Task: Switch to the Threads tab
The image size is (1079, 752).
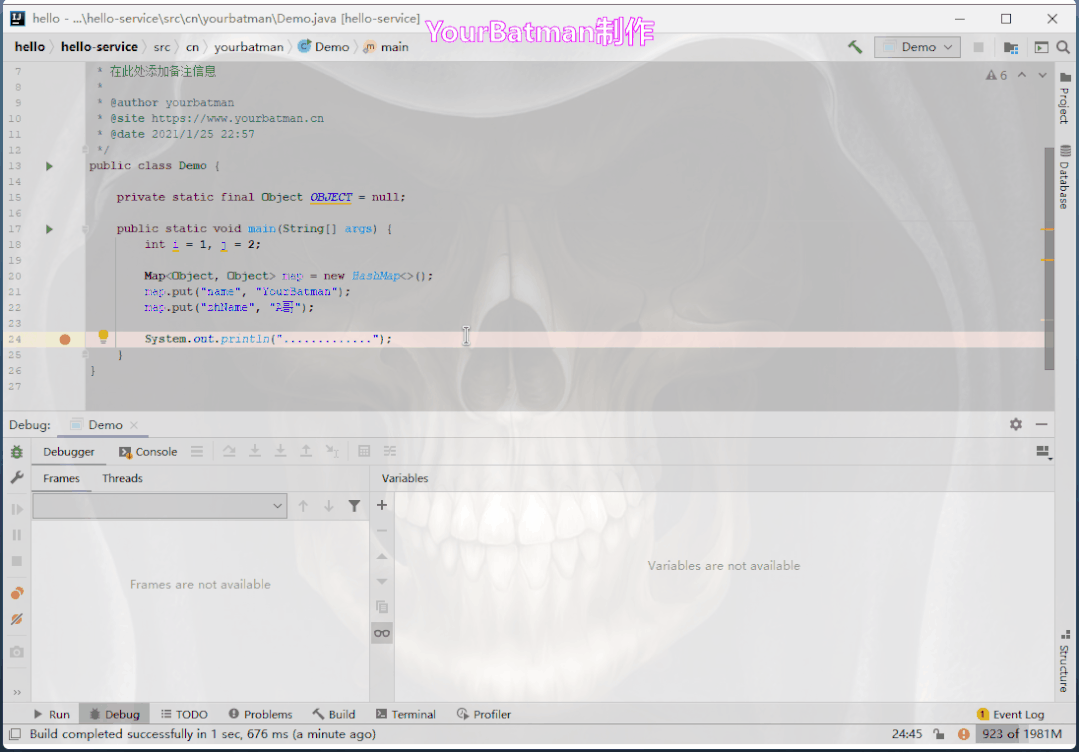Action: click(122, 479)
